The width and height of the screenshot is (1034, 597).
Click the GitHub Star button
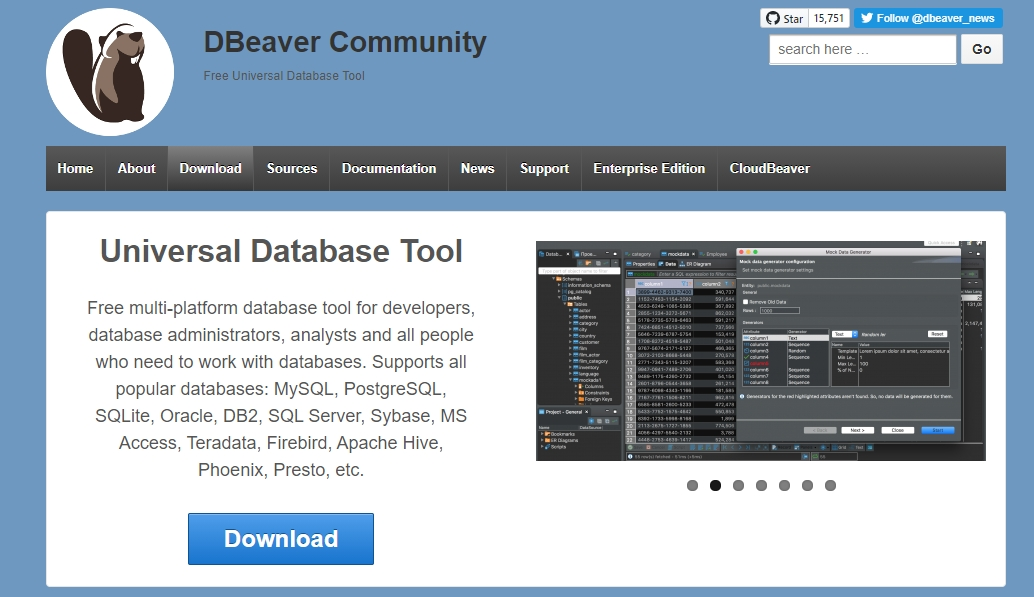tap(785, 18)
